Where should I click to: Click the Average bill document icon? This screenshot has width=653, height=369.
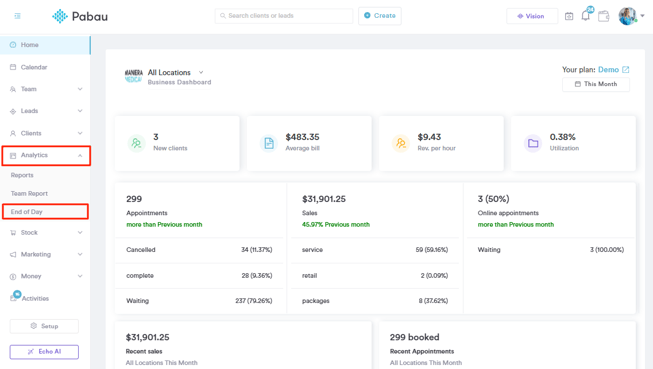(x=269, y=143)
